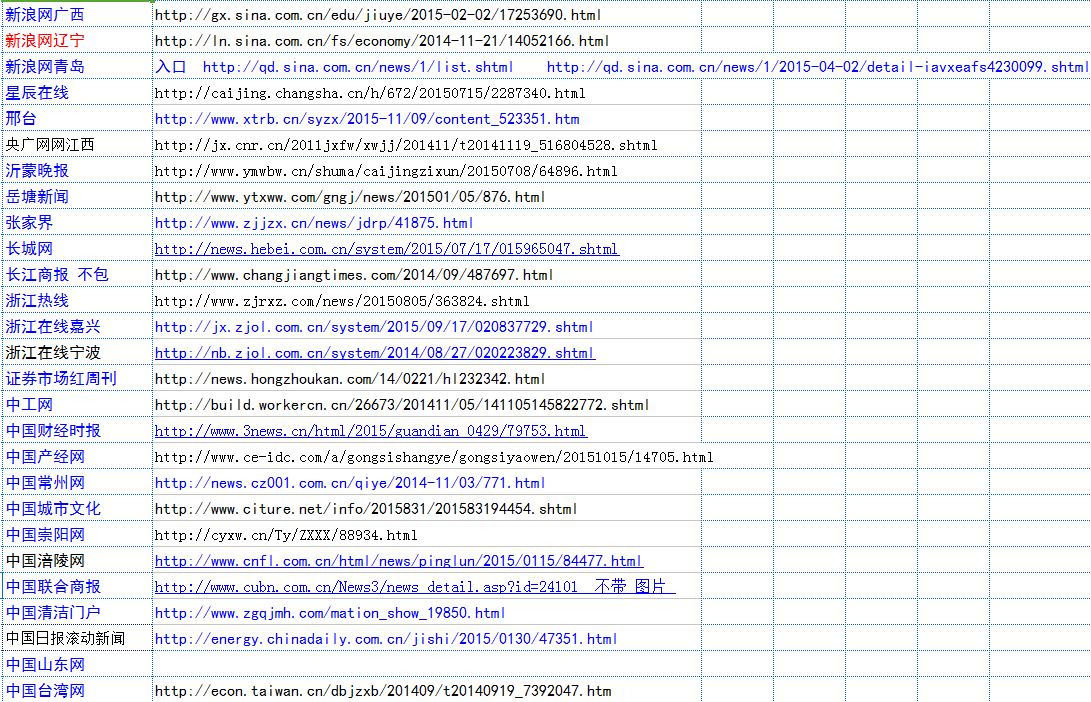
Task: Select the cell 长江商报 不包
Action: pos(77,274)
